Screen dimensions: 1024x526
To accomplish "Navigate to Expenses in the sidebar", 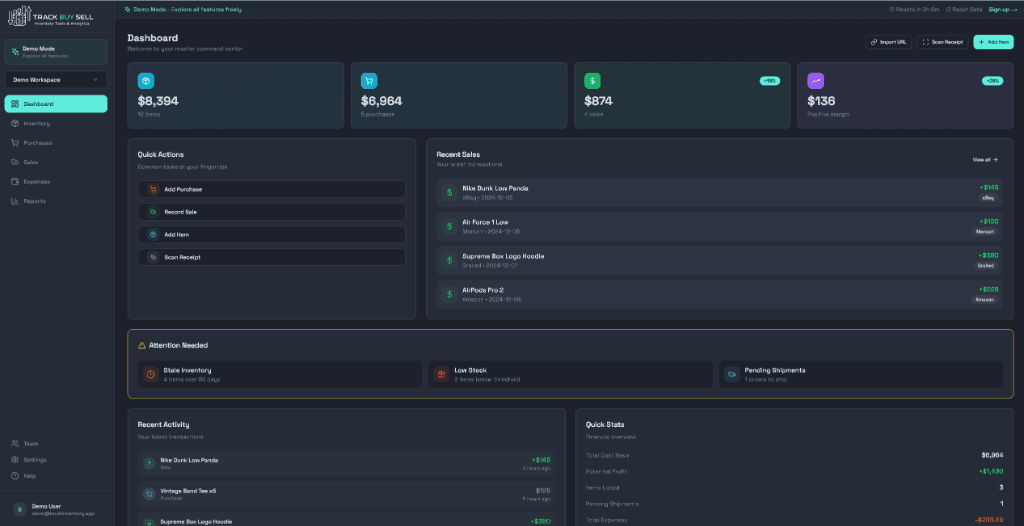I will click(x=56, y=182).
